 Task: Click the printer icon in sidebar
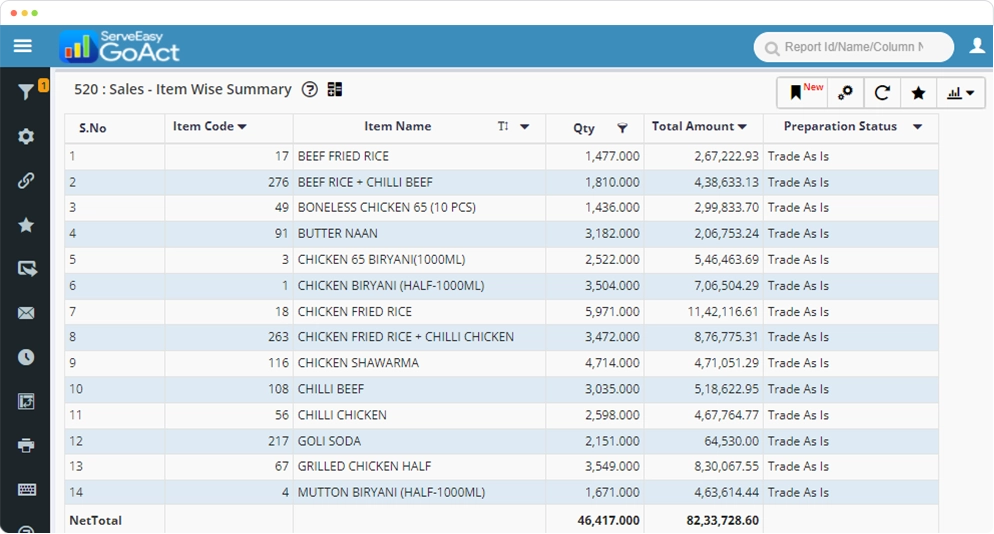coord(26,445)
